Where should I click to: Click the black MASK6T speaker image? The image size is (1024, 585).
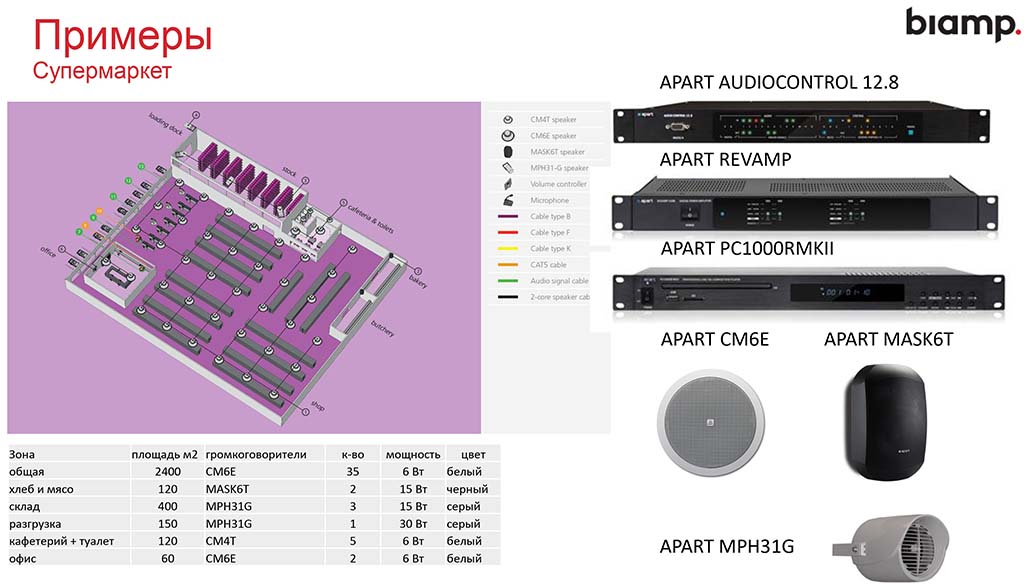[885, 422]
